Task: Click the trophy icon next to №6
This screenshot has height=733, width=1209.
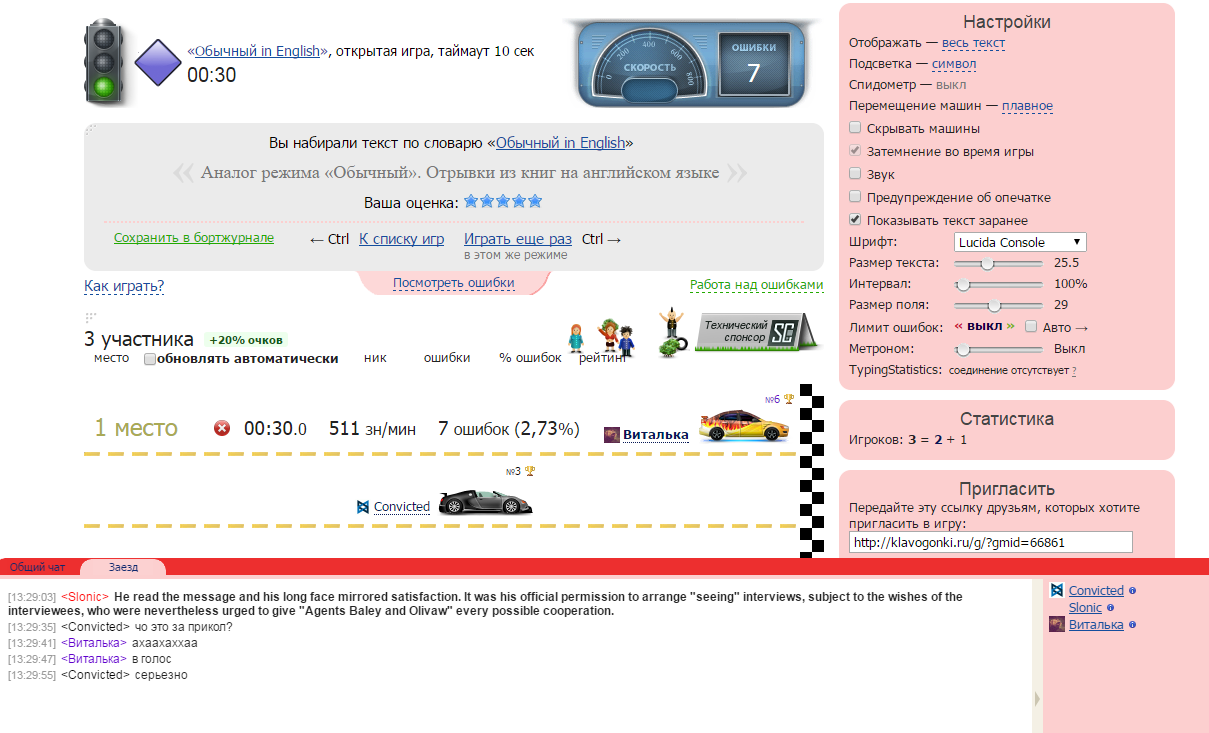Action: (789, 399)
